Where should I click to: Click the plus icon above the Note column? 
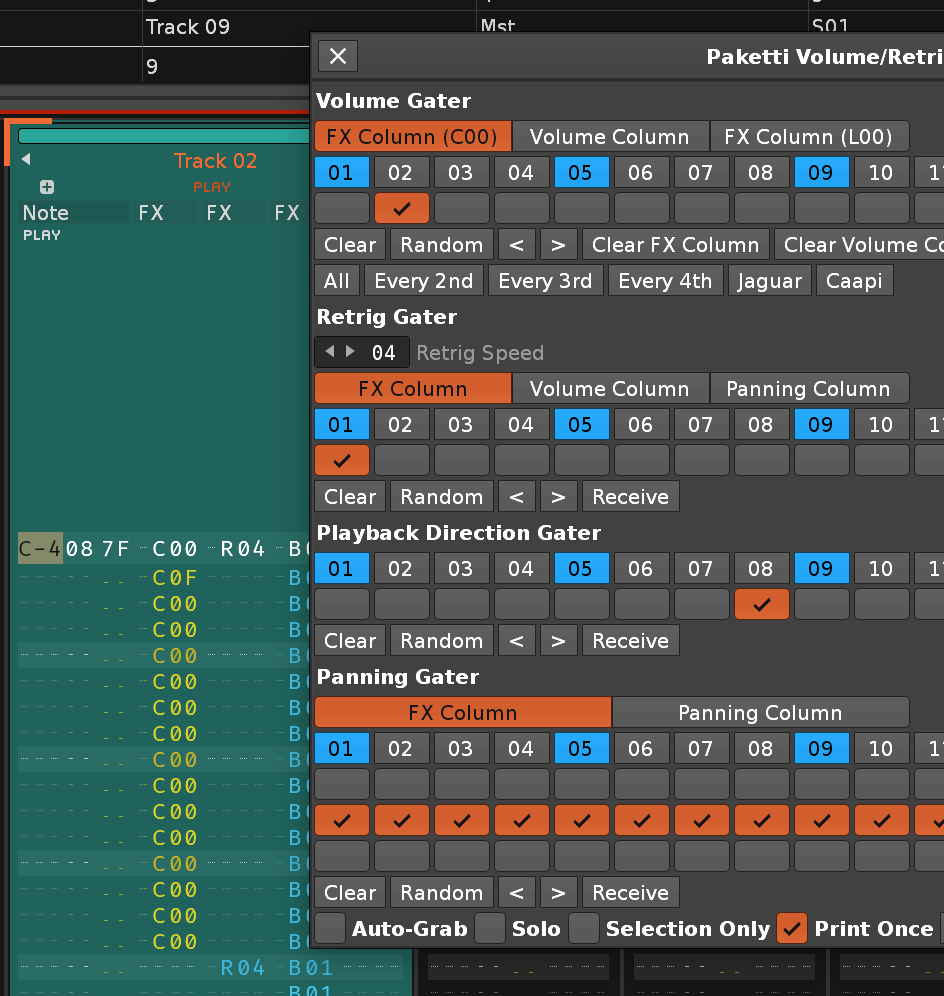[x=47, y=187]
